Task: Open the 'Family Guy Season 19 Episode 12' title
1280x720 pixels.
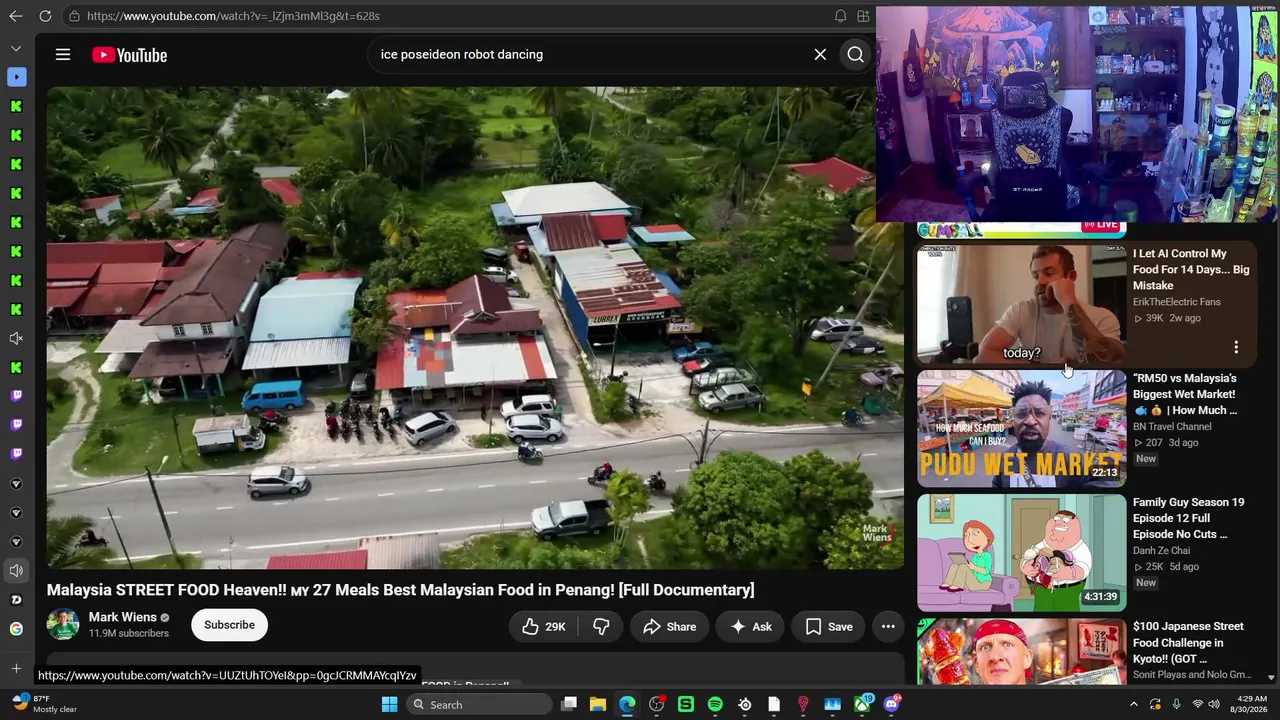Action: pyautogui.click(x=1189, y=518)
